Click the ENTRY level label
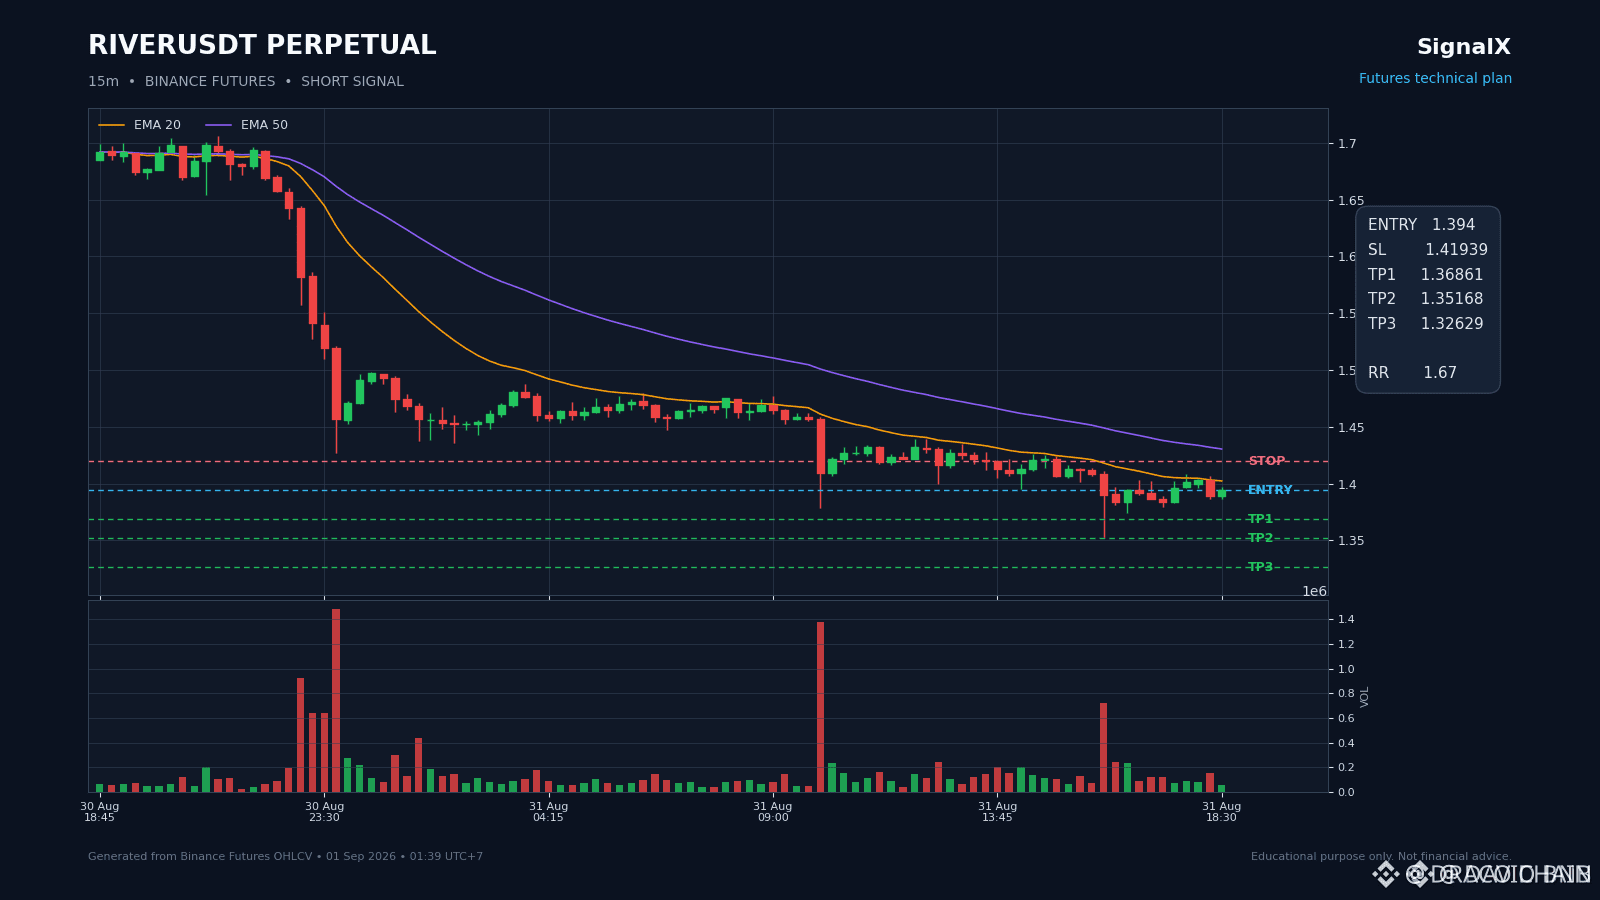 coord(1270,490)
